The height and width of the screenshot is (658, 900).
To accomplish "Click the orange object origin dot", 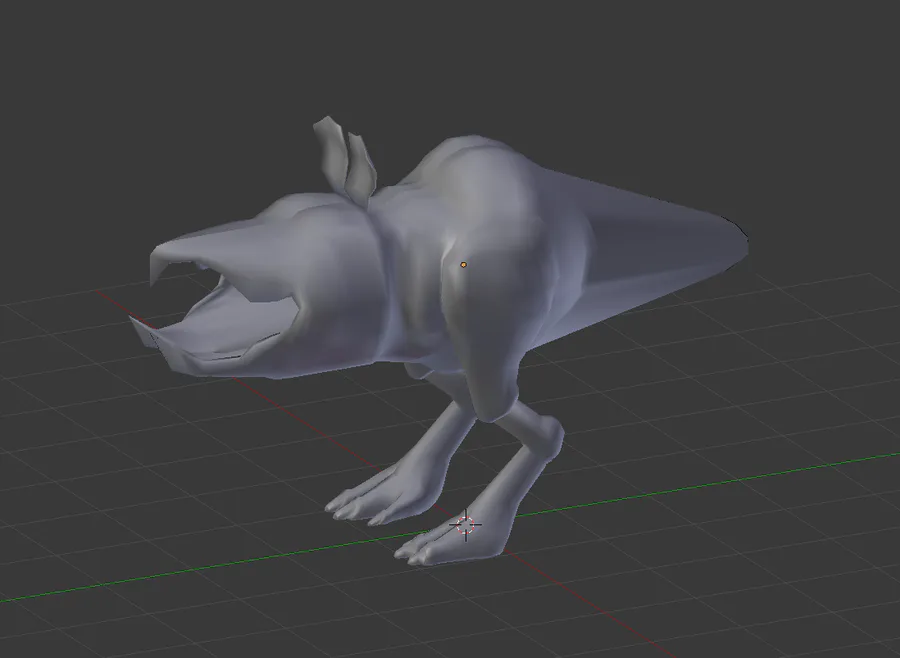I will (x=464, y=265).
